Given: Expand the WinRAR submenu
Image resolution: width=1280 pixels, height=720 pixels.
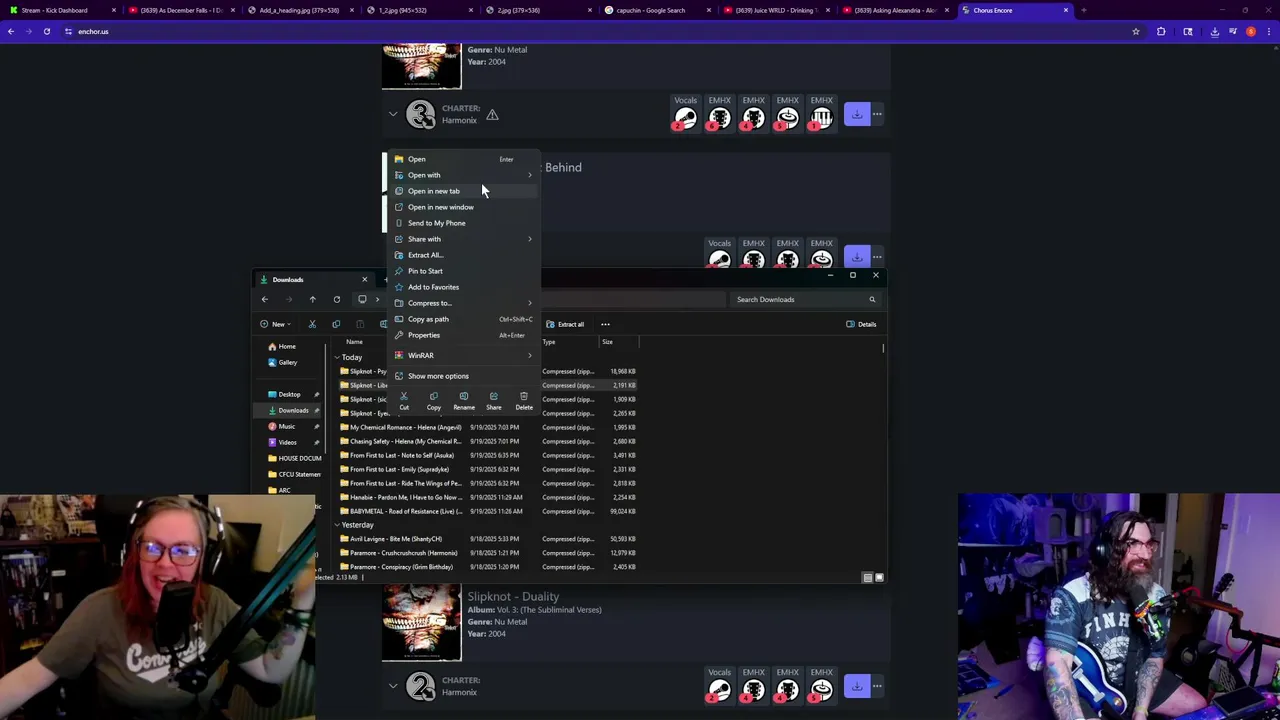Looking at the screenshot, I should (465, 355).
